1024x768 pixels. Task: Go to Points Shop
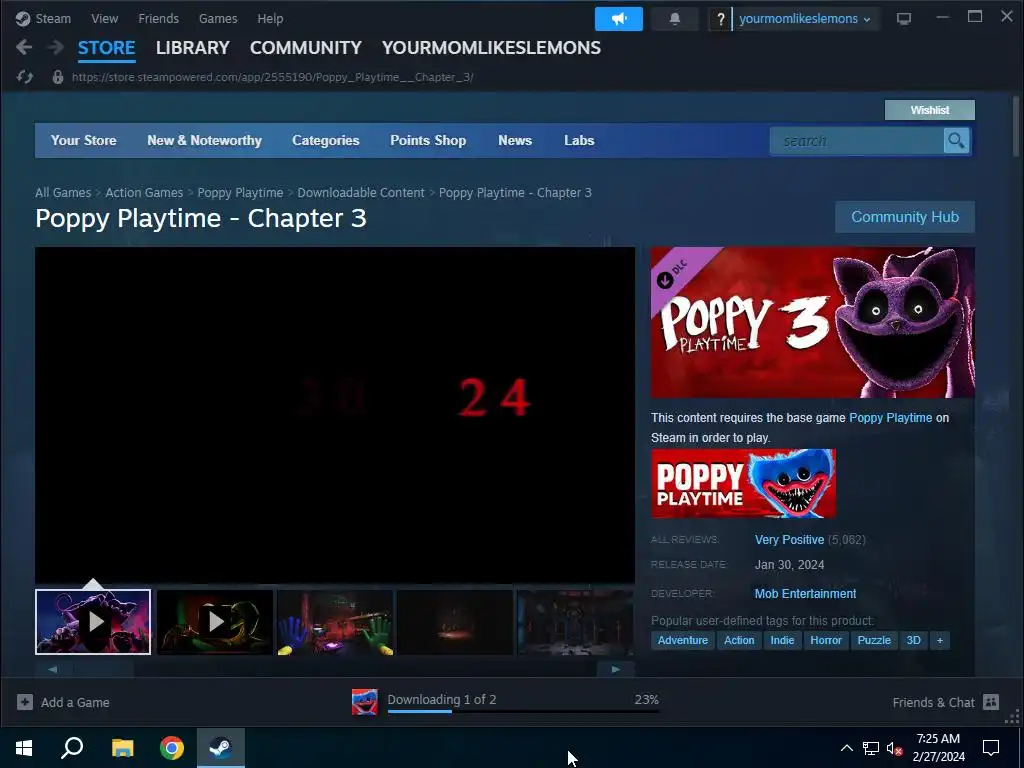click(x=428, y=140)
